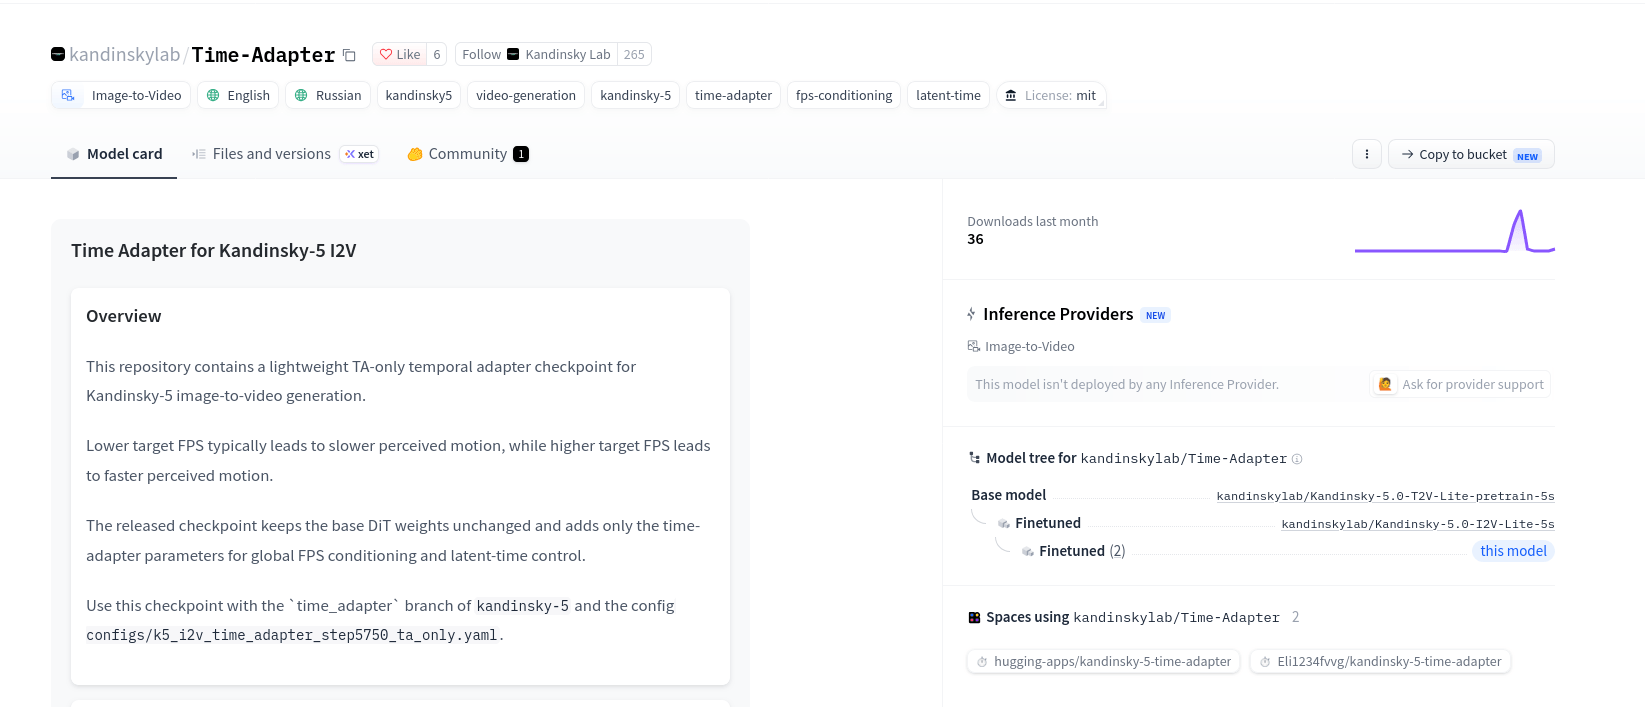
Task: Click Copy to bucket button
Action: click(1471, 154)
